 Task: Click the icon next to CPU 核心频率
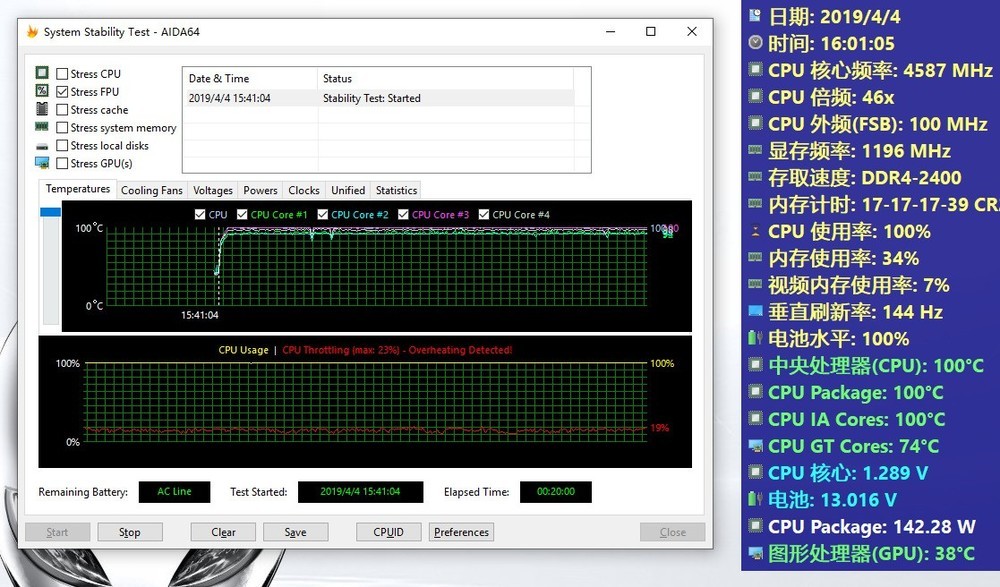[755, 69]
